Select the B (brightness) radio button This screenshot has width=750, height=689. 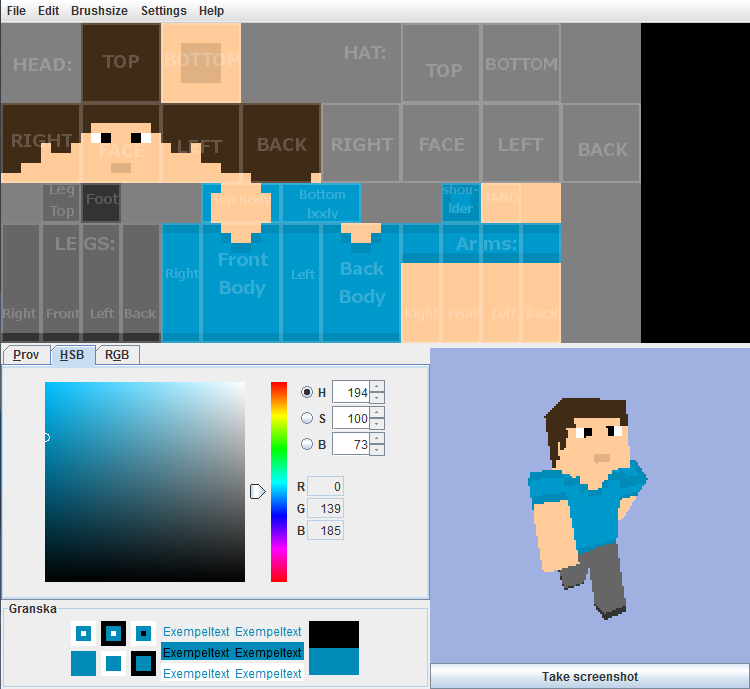307,444
